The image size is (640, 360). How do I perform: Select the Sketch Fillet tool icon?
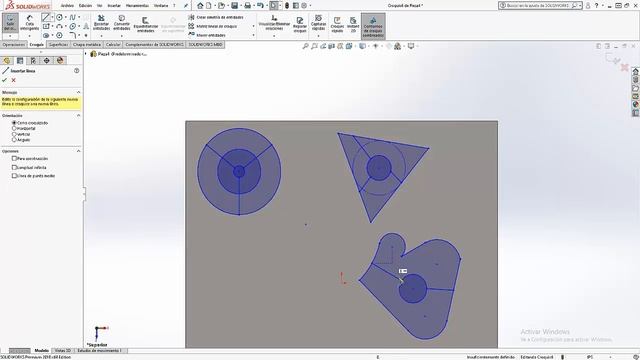[x=73, y=35]
